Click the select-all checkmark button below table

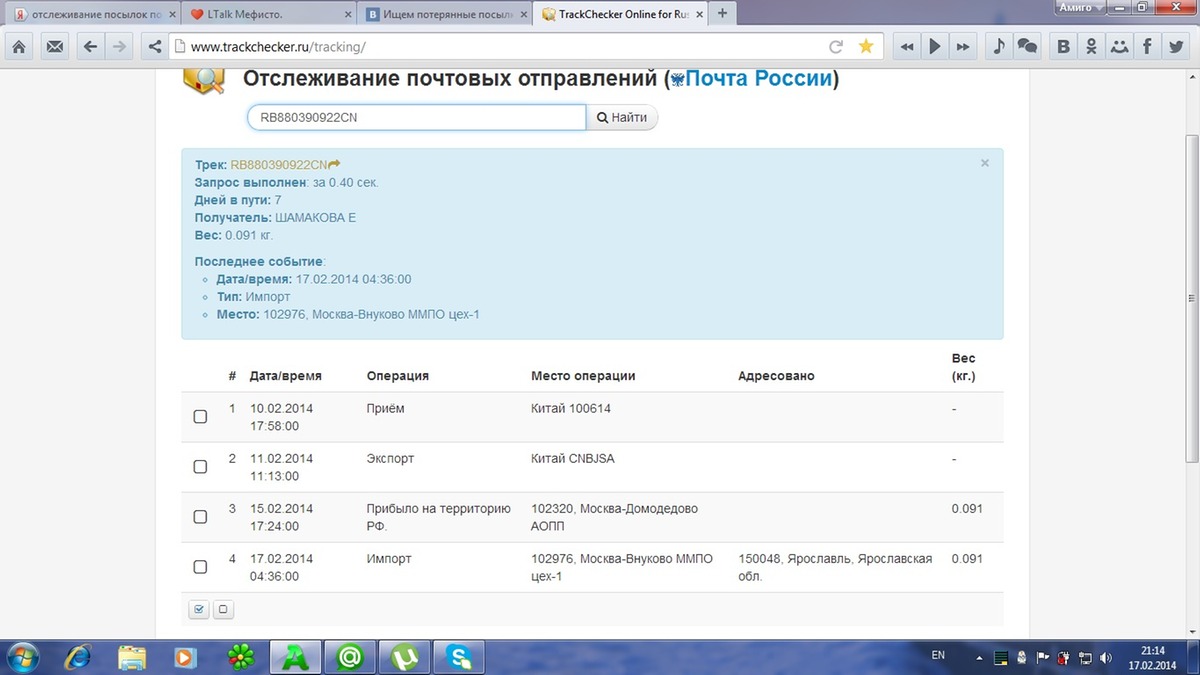[198, 609]
